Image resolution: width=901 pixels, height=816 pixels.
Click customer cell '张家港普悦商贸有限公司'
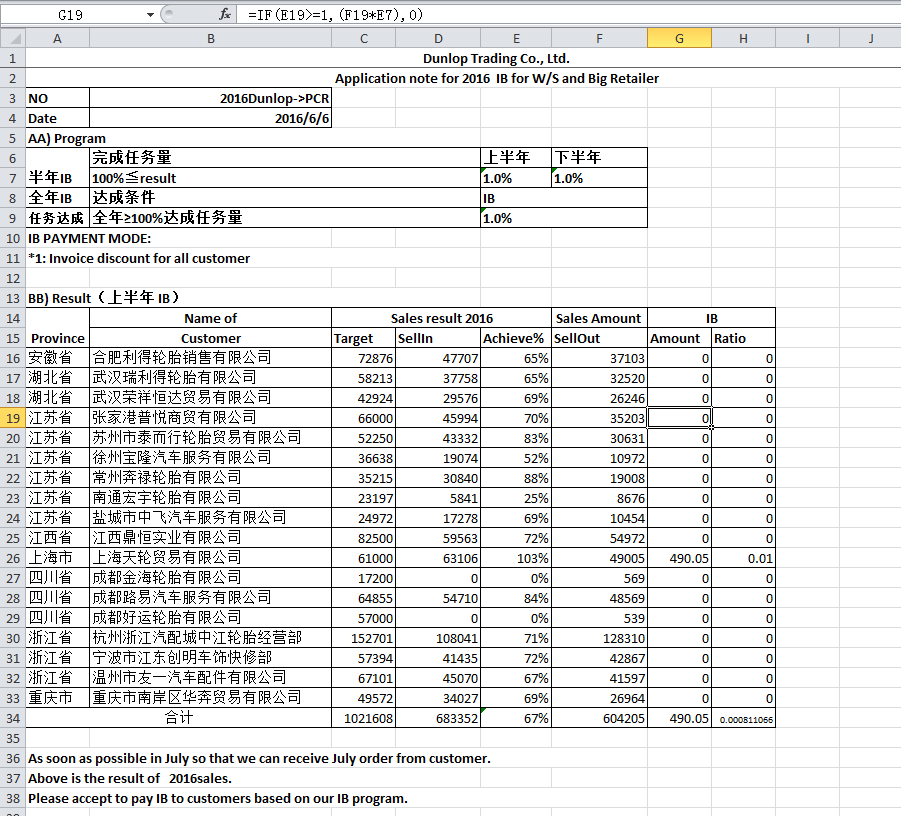[x=210, y=418]
